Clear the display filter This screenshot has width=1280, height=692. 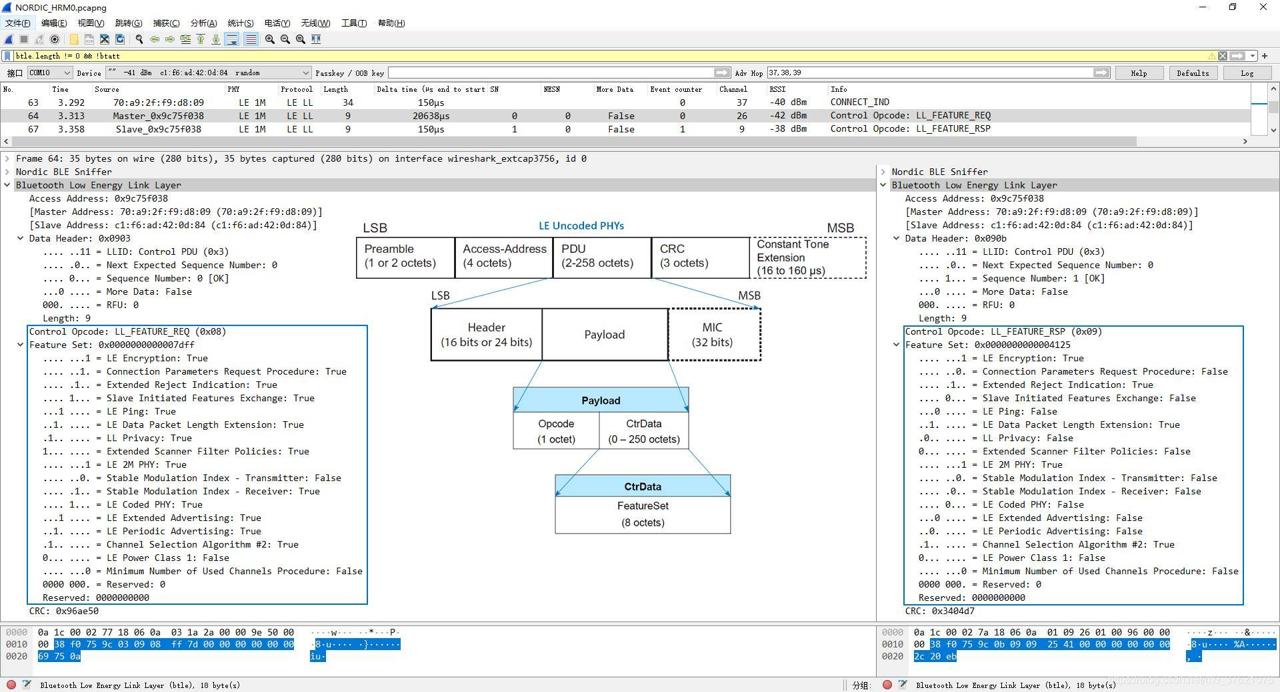(1222, 56)
